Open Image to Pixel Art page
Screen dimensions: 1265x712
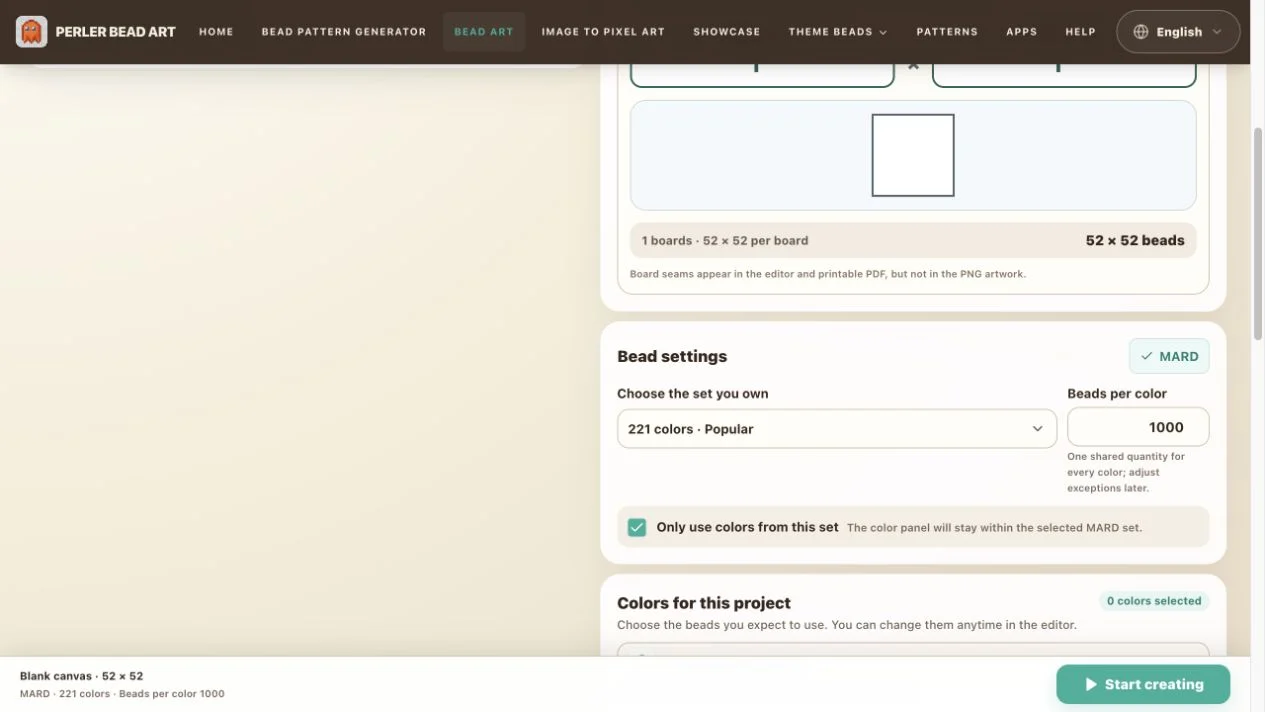click(x=603, y=32)
